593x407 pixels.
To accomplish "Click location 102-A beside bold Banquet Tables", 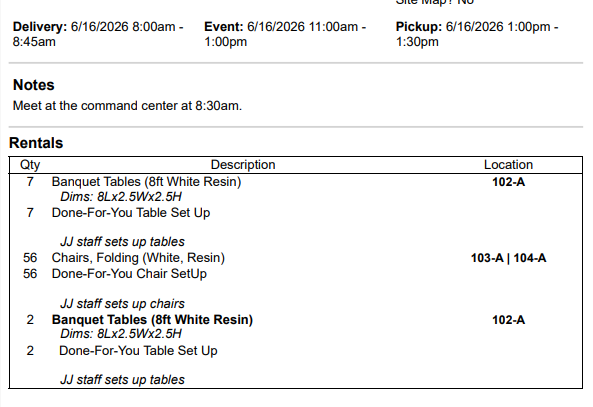I will (508, 320).
